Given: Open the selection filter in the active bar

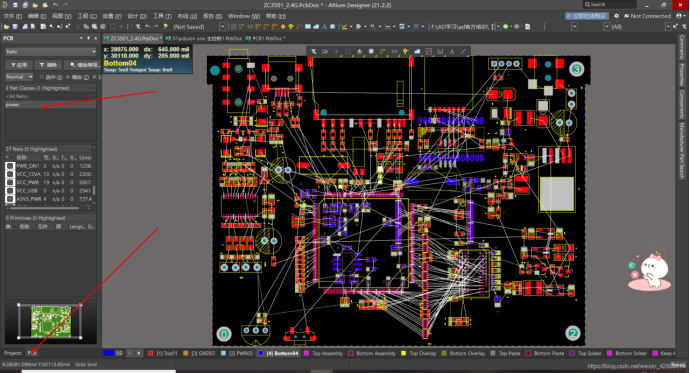Looking at the screenshot, I should pos(314,51).
